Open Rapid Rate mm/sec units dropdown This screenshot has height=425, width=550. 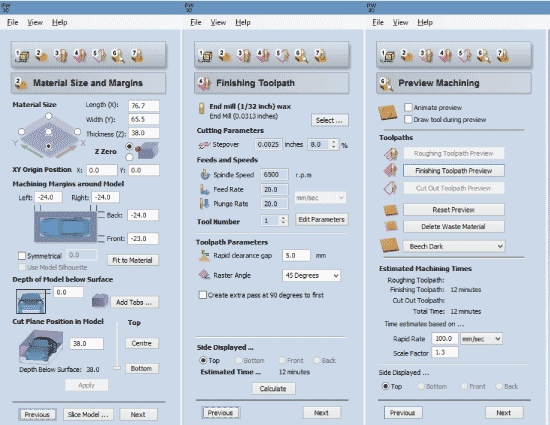pyautogui.click(x=481, y=339)
